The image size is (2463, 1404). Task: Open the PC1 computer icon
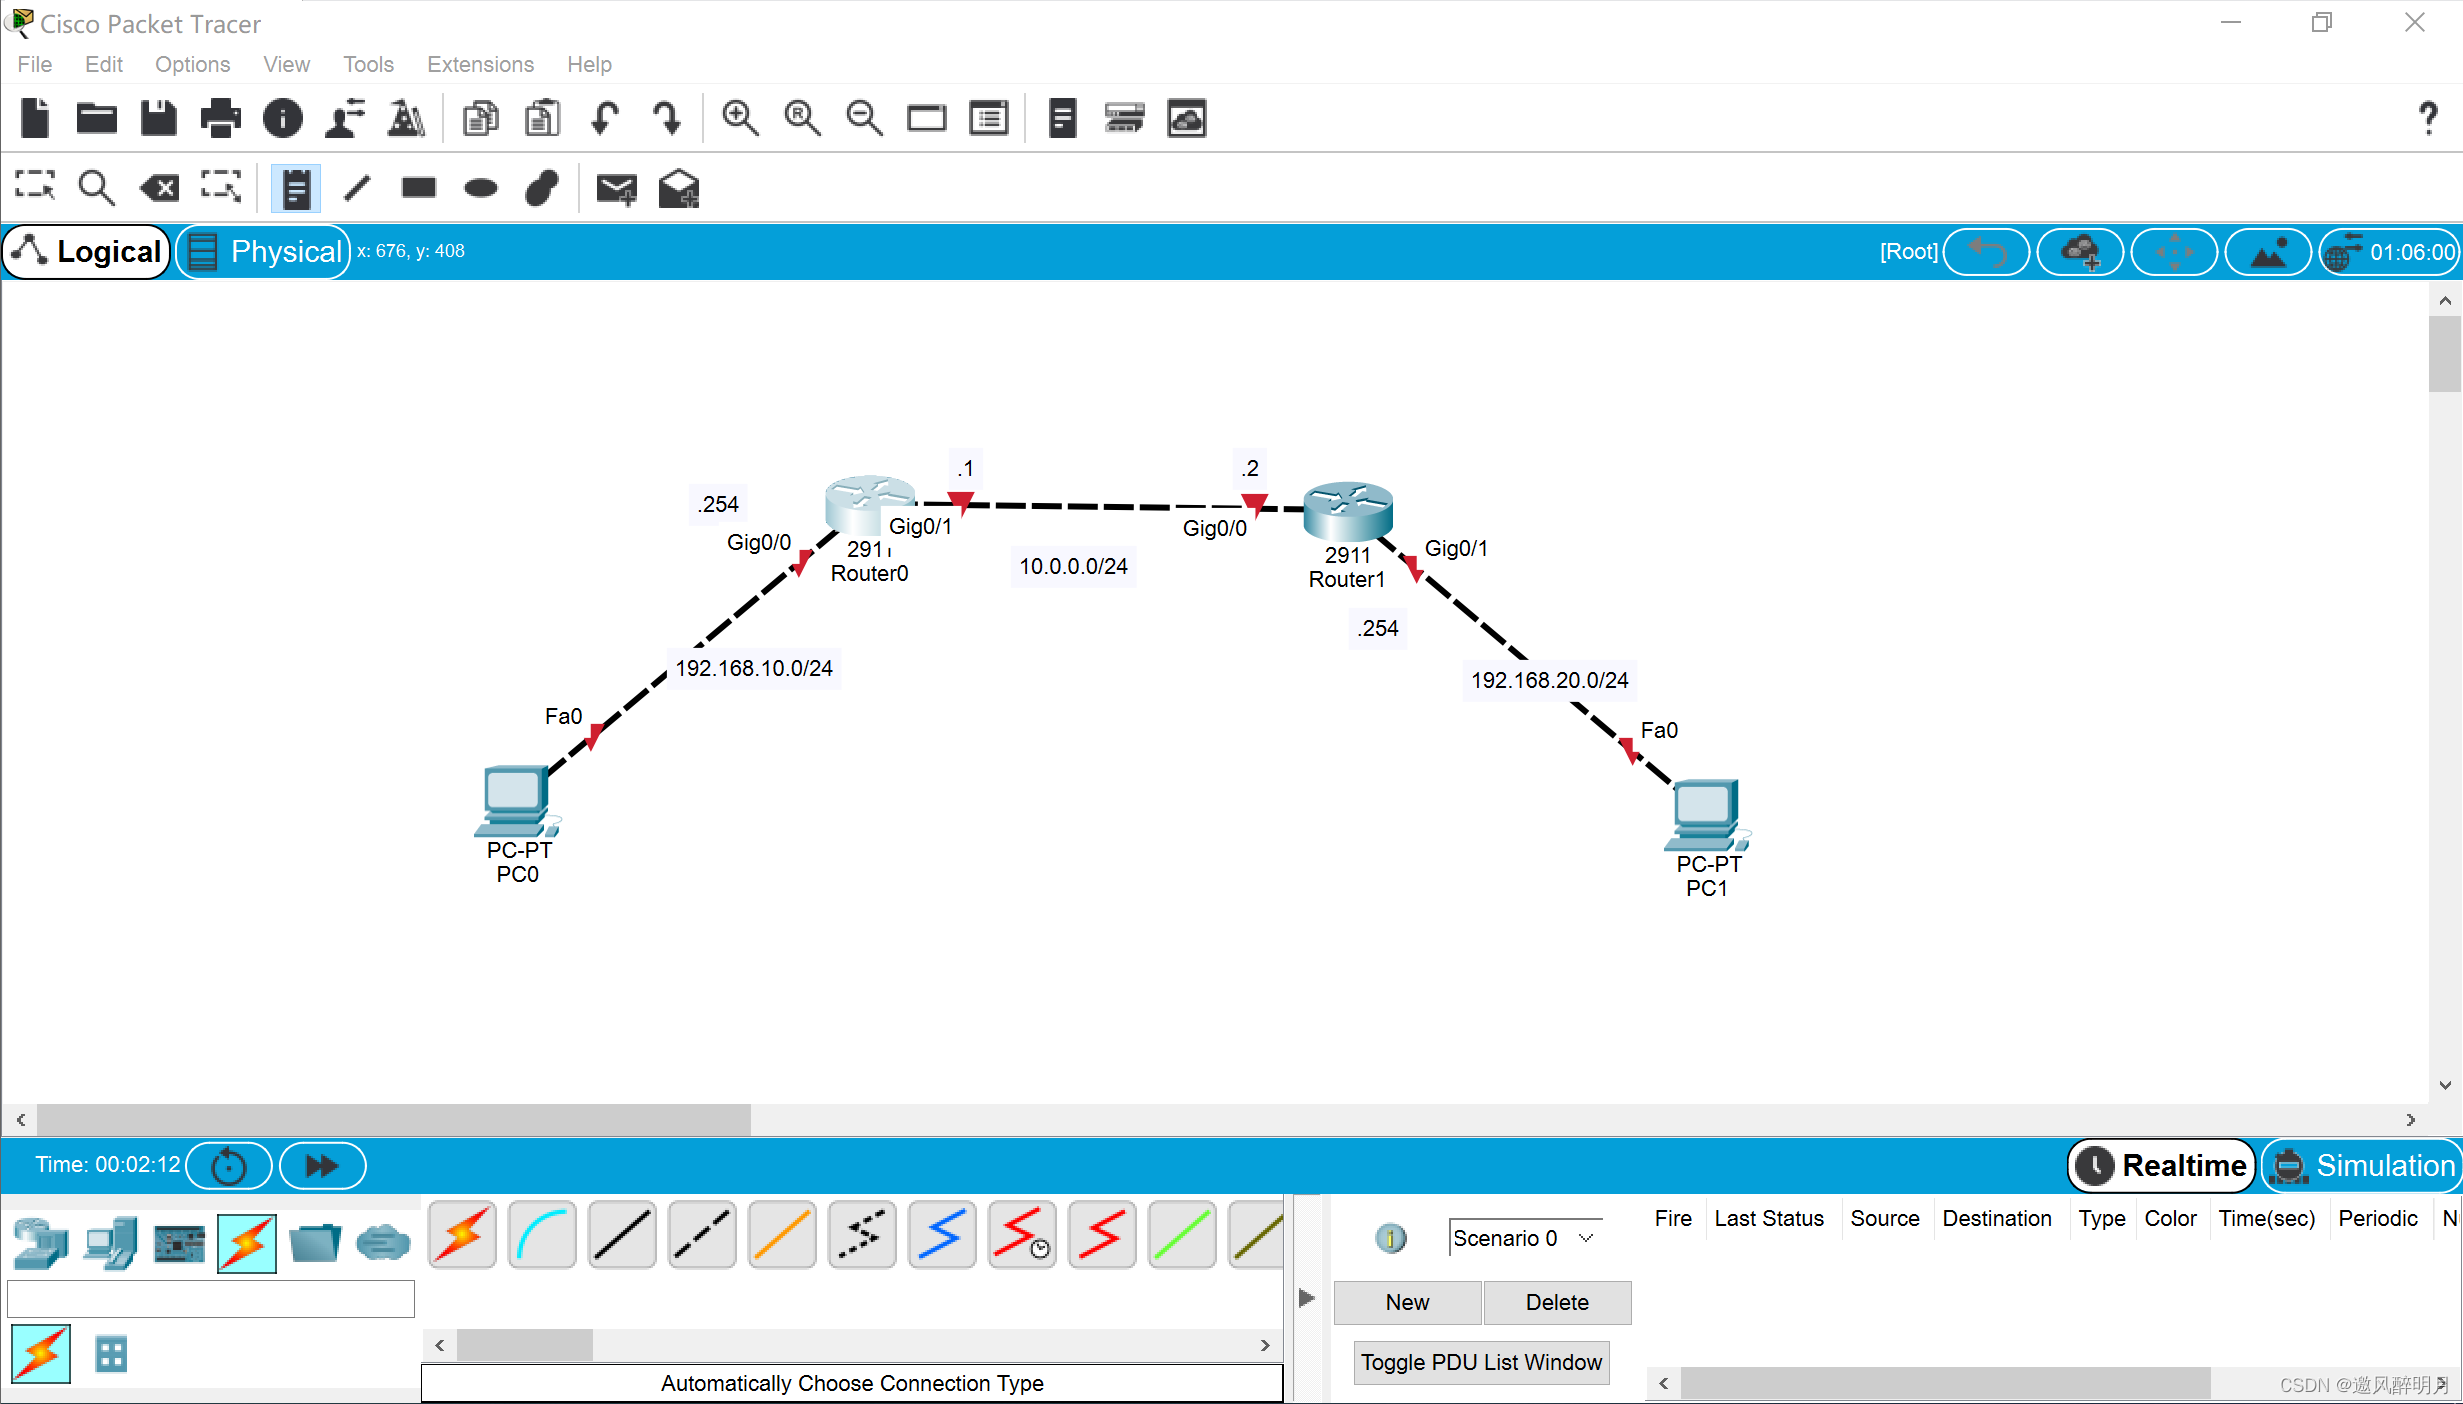[x=1706, y=812]
